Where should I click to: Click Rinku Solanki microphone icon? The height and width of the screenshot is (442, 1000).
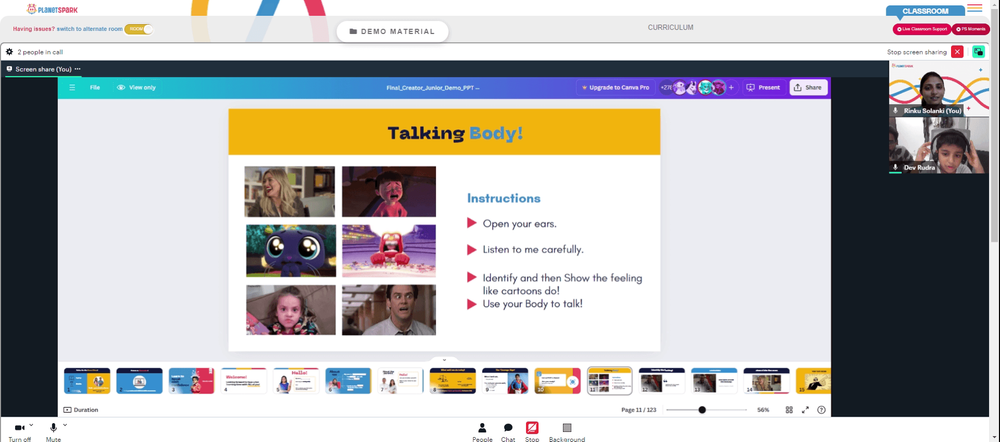(x=895, y=110)
